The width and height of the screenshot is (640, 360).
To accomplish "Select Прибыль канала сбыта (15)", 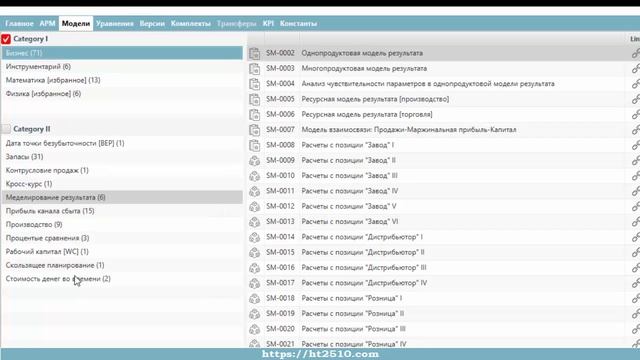I will pos(122,211).
